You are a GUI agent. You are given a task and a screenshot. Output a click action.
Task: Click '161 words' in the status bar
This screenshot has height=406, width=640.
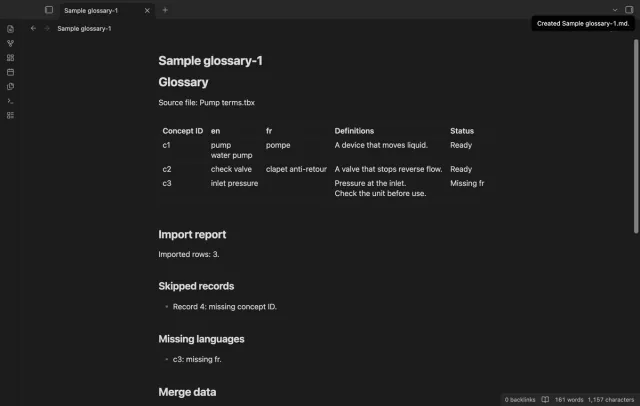[x=569, y=400]
